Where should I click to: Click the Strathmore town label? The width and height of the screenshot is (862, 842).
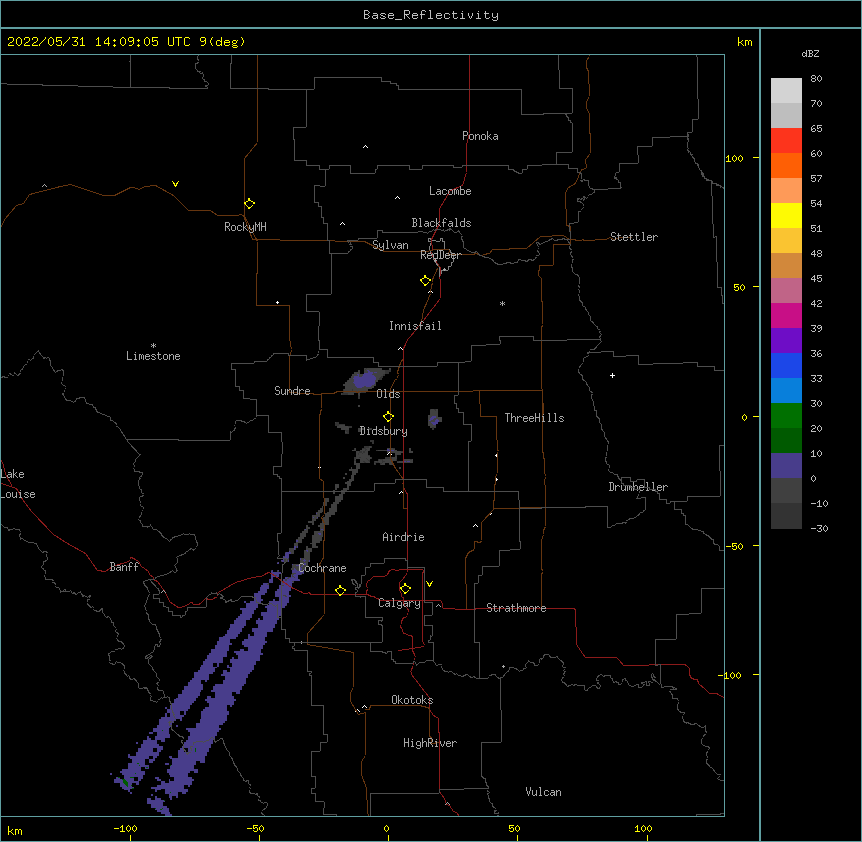[516, 608]
